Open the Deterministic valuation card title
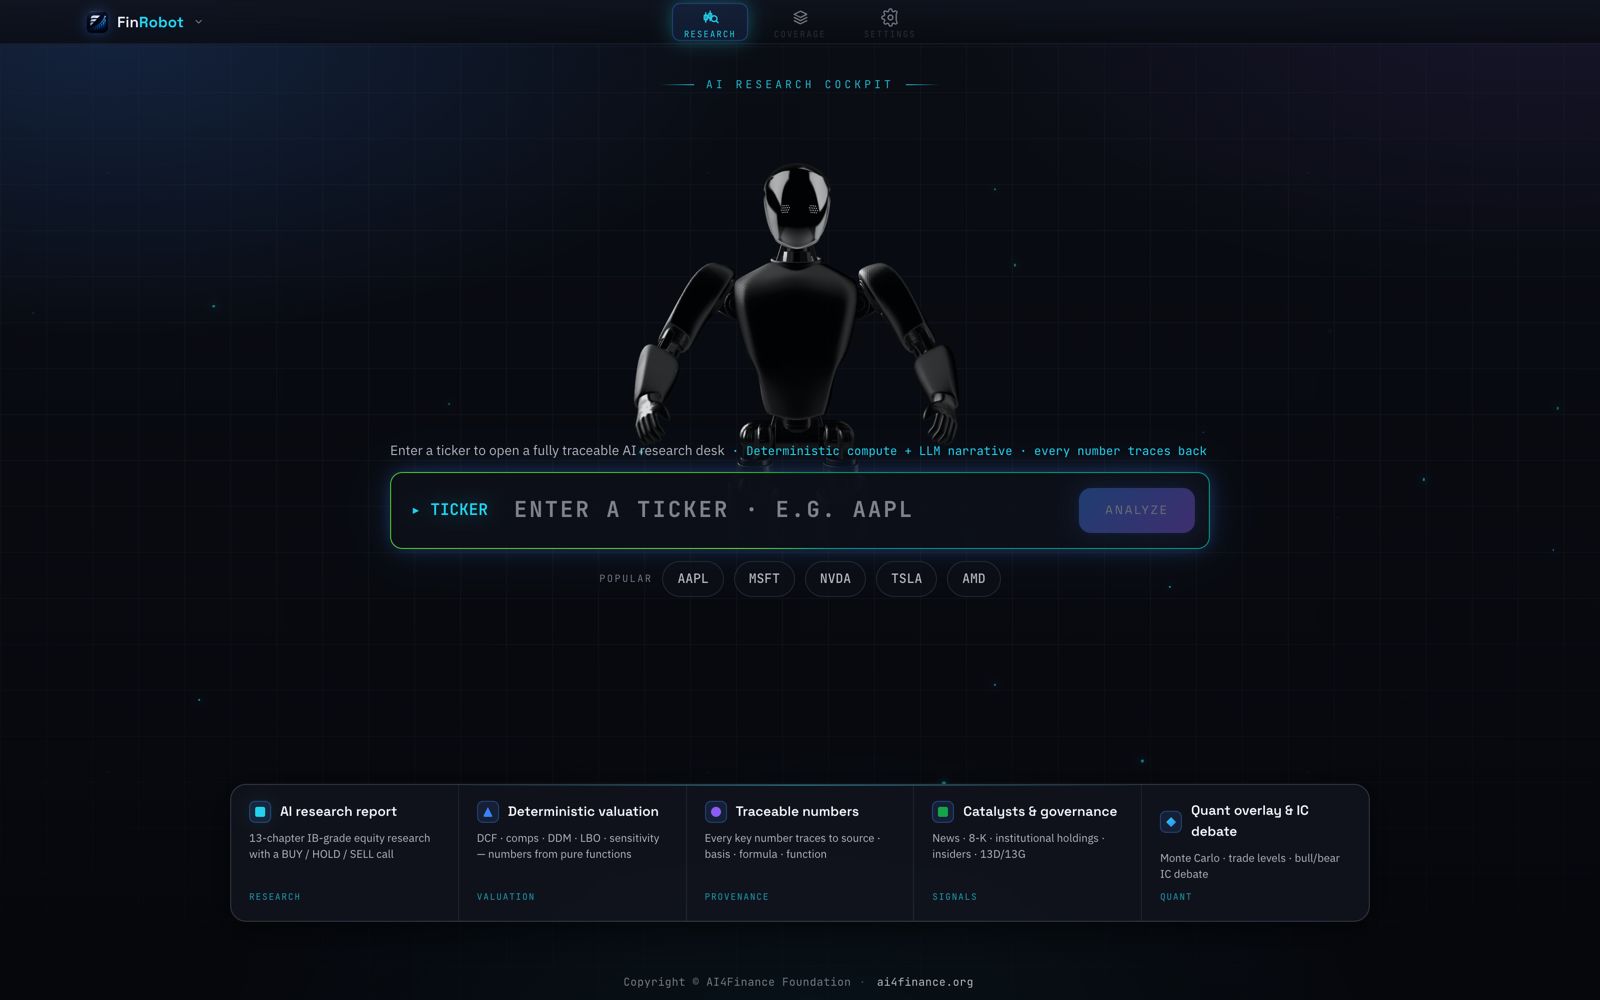Screen dimensions: 1600x1000 (583, 812)
